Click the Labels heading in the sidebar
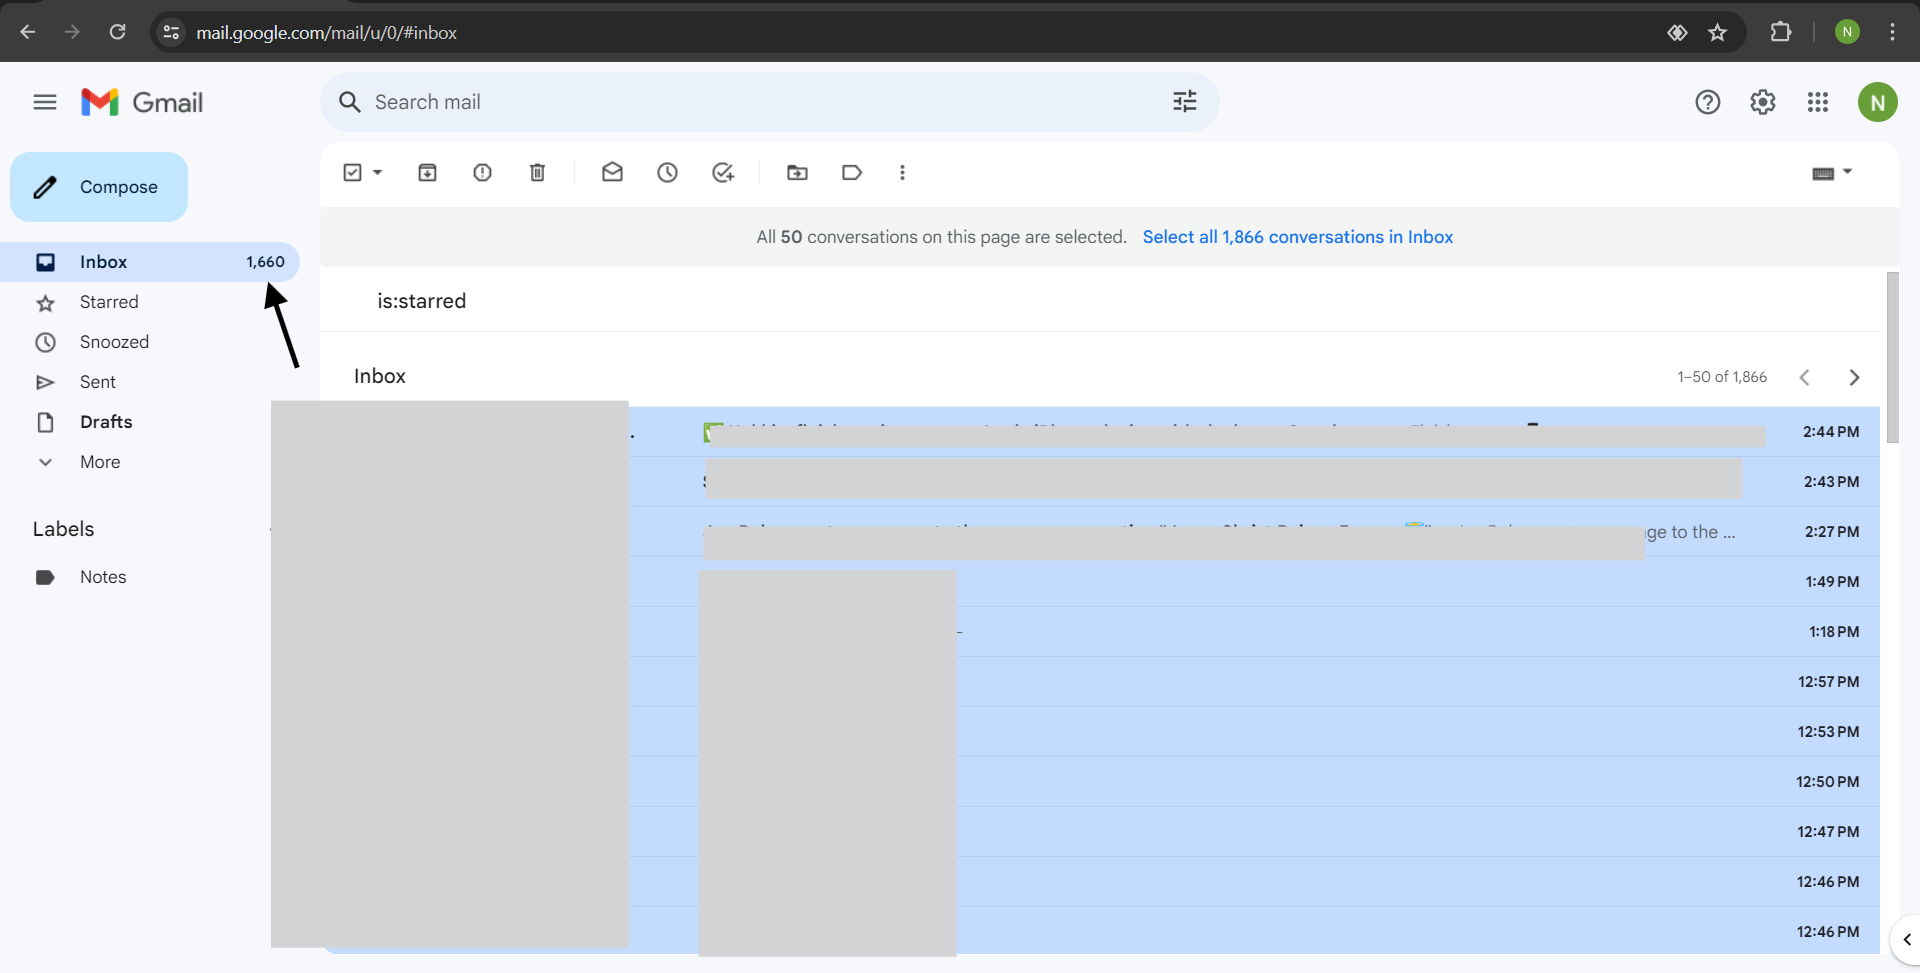The image size is (1920, 973). (63, 529)
